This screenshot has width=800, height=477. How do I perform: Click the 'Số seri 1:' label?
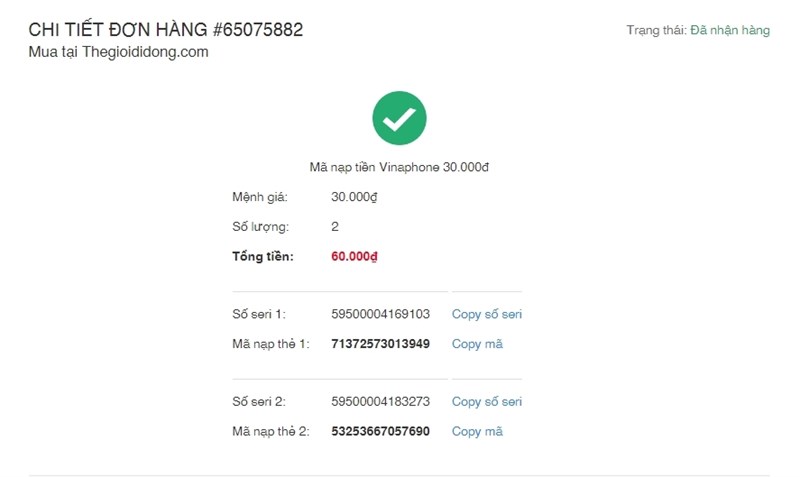coord(259,314)
